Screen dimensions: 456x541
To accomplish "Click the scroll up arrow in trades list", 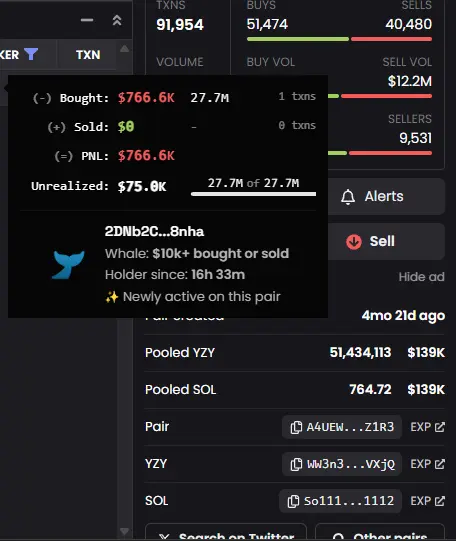I will point(125,49).
